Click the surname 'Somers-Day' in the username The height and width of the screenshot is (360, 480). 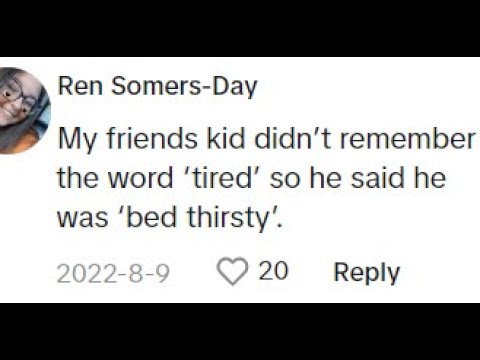(184, 87)
